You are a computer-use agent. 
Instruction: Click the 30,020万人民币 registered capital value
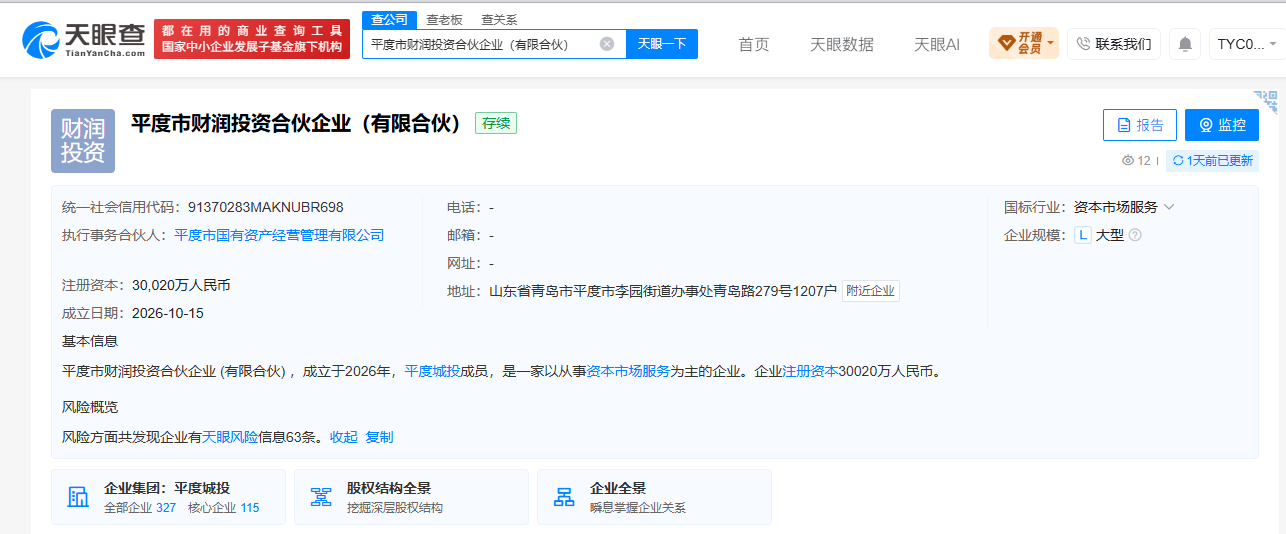coord(181,285)
